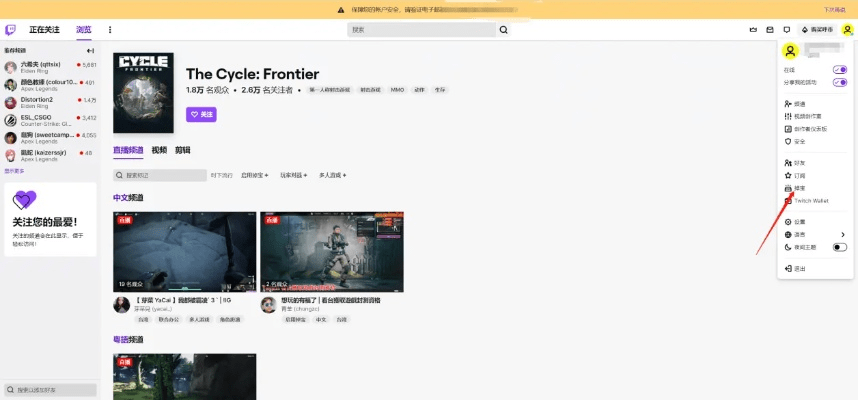The width and height of the screenshot is (858, 400).
Task: Open the first Chinese channel stream thumbnail
Action: (x=184, y=250)
